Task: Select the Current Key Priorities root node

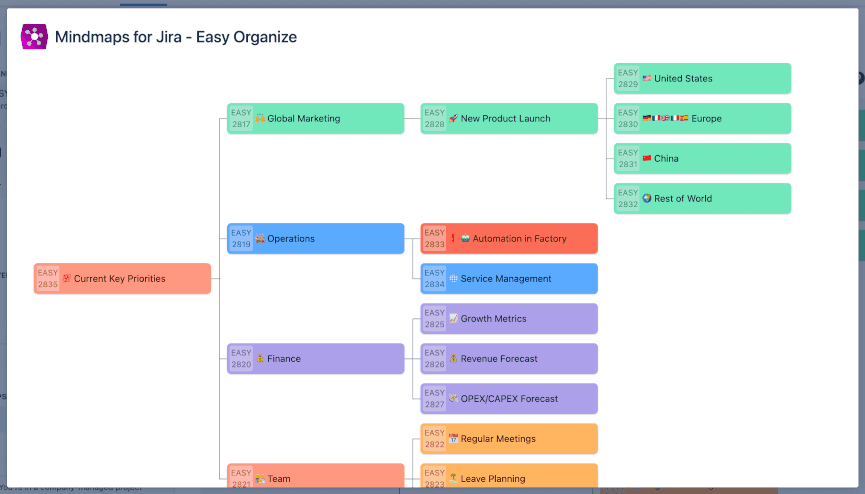Action: pyautogui.click(x=122, y=279)
